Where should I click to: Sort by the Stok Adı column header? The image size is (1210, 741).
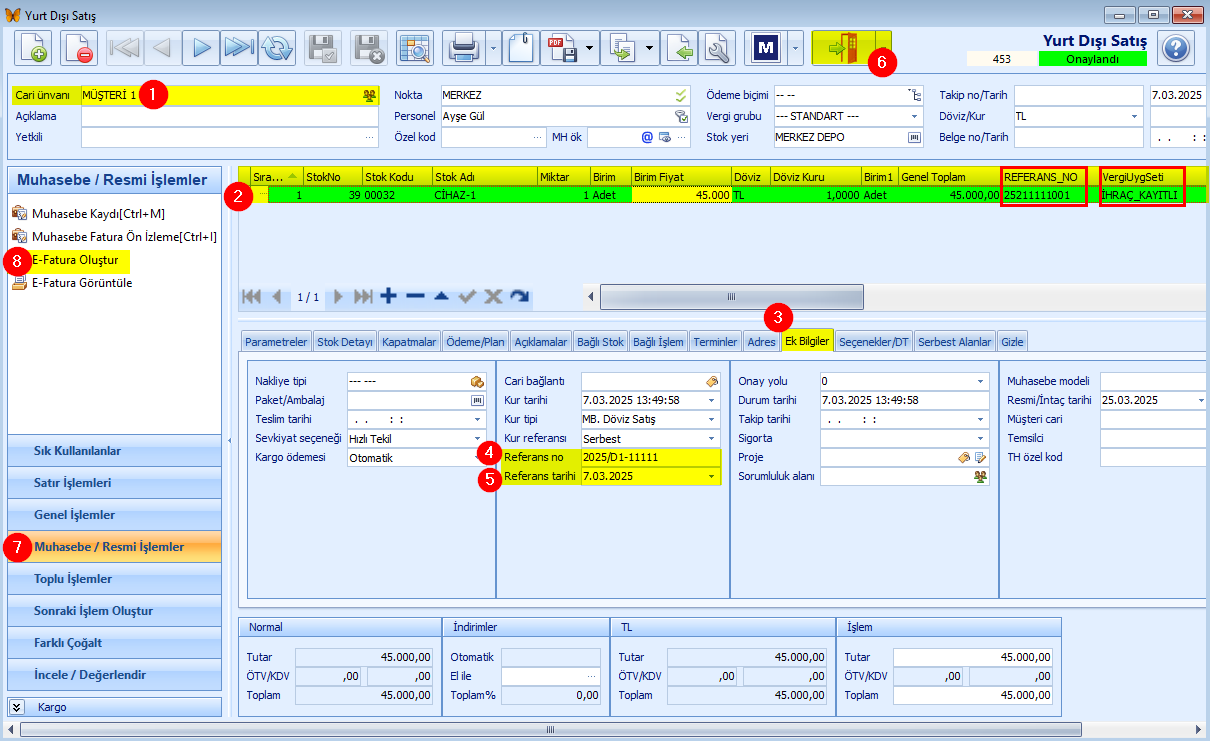484,177
